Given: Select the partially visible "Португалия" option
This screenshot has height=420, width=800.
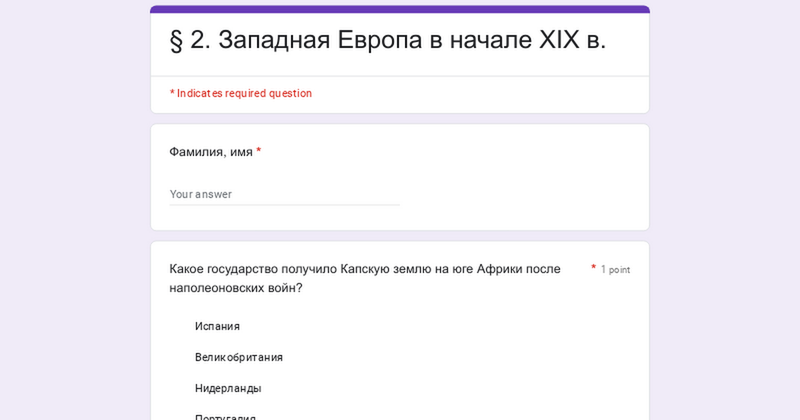Looking at the screenshot, I should 225,417.
